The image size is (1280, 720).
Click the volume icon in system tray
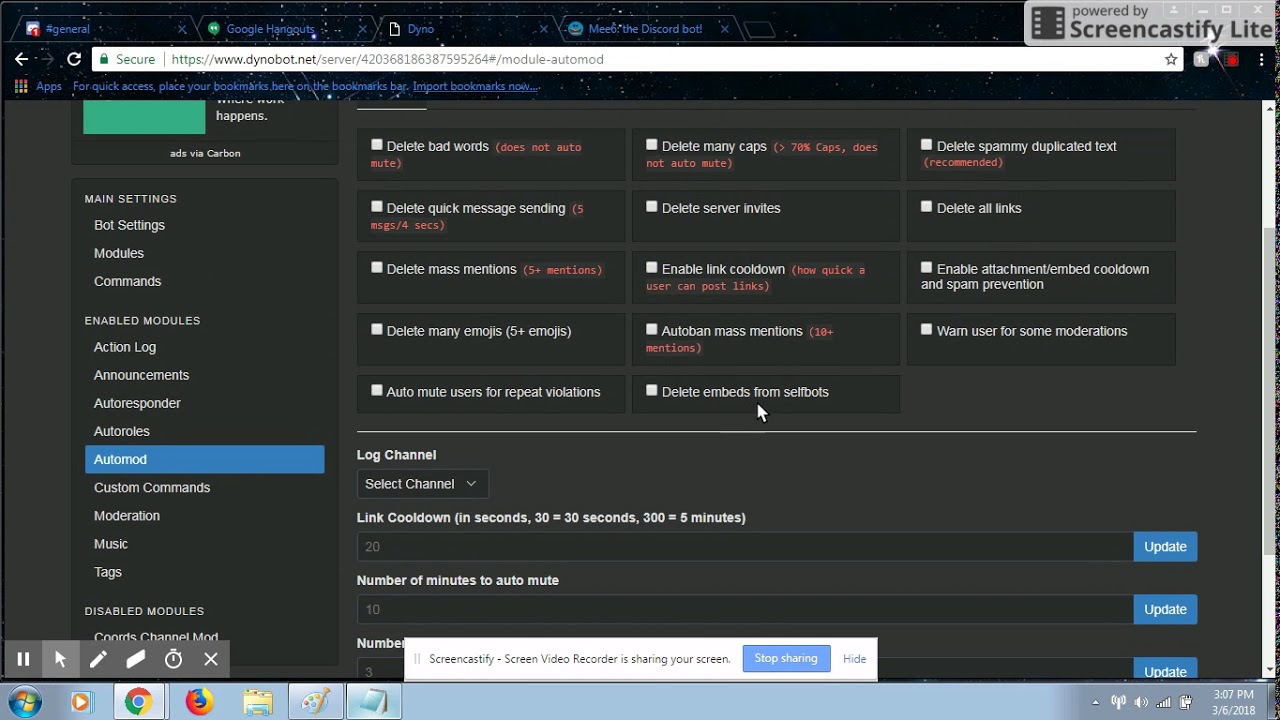click(x=1141, y=702)
